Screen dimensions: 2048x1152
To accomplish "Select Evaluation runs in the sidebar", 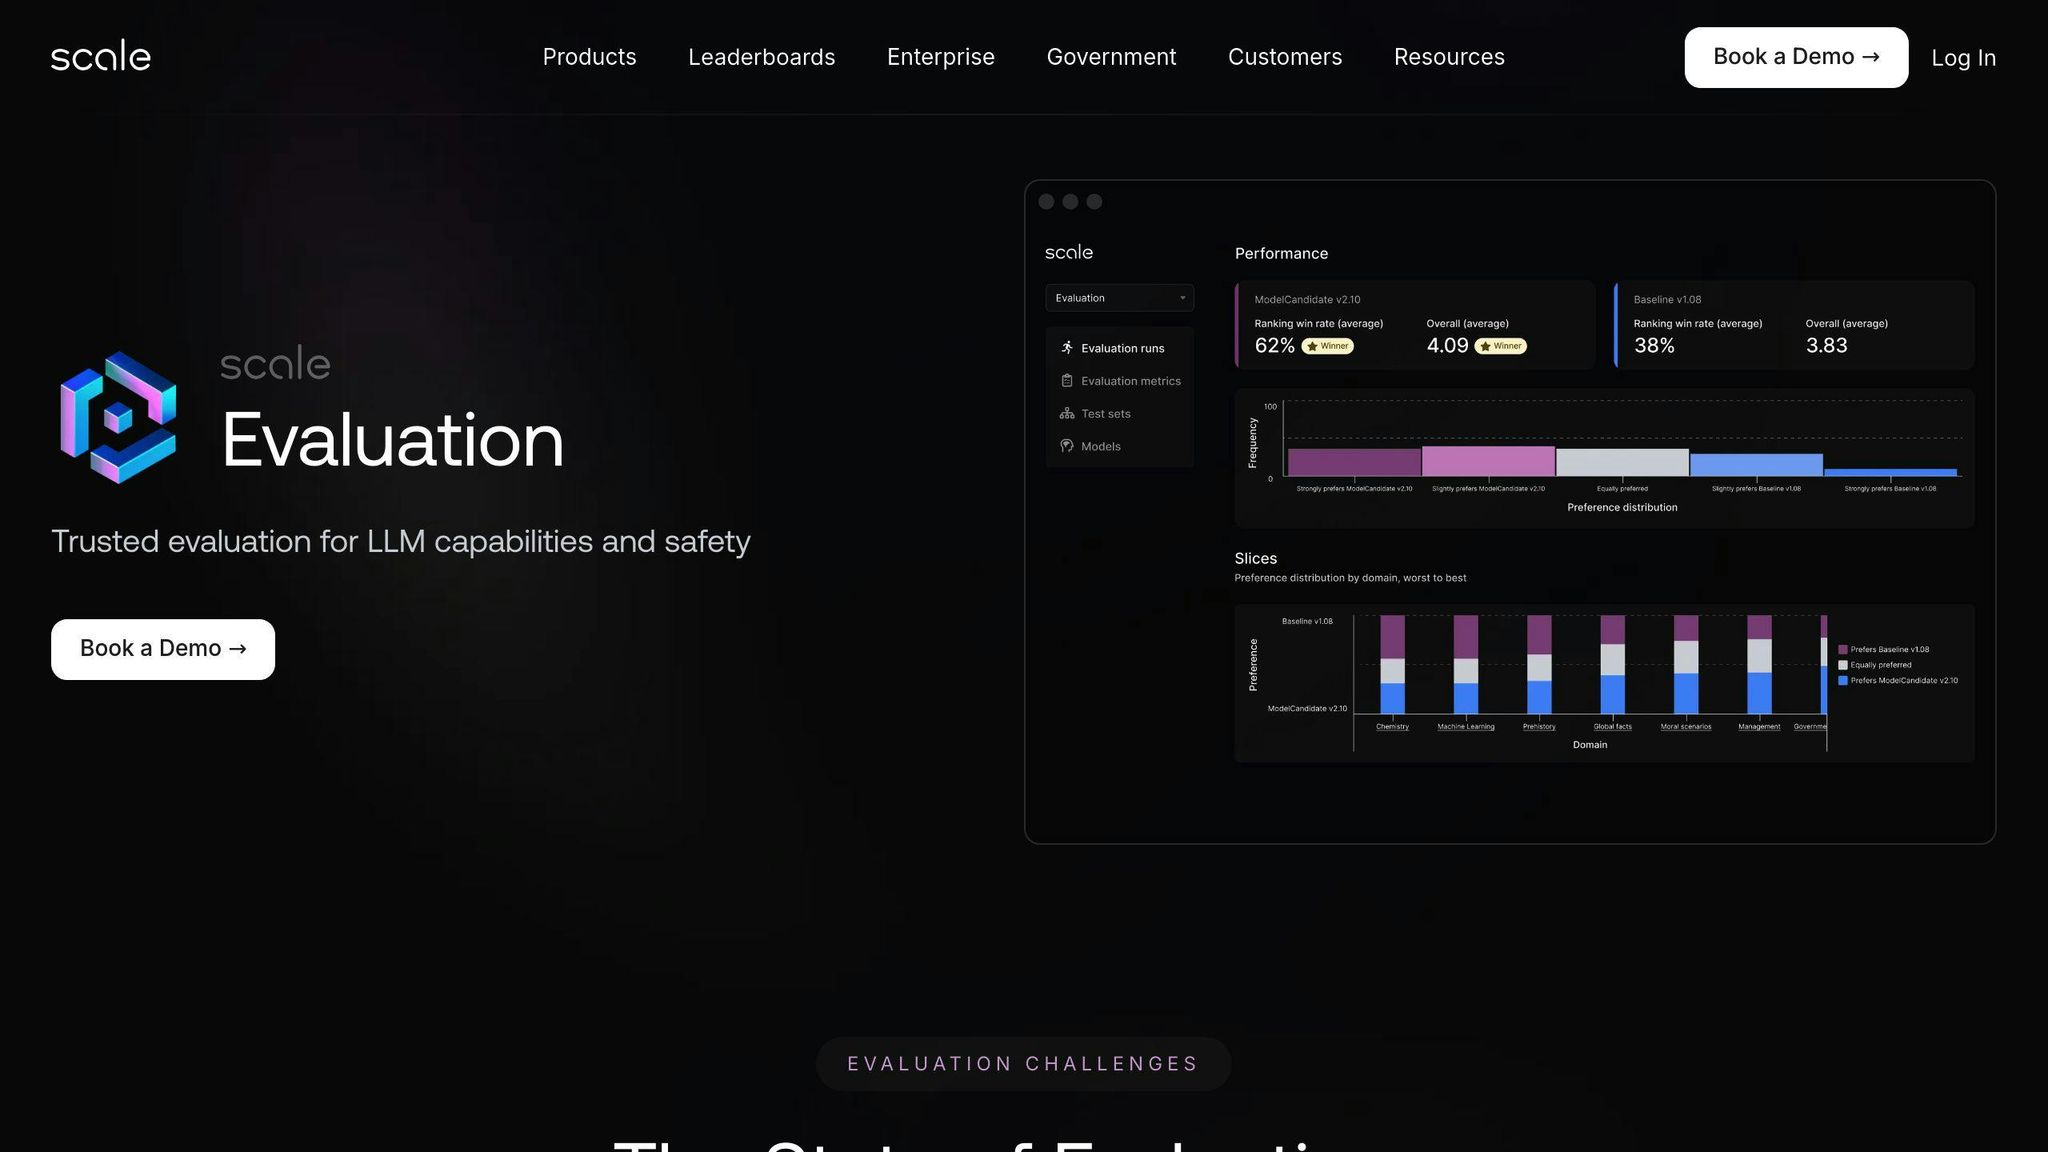I will tap(1122, 348).
